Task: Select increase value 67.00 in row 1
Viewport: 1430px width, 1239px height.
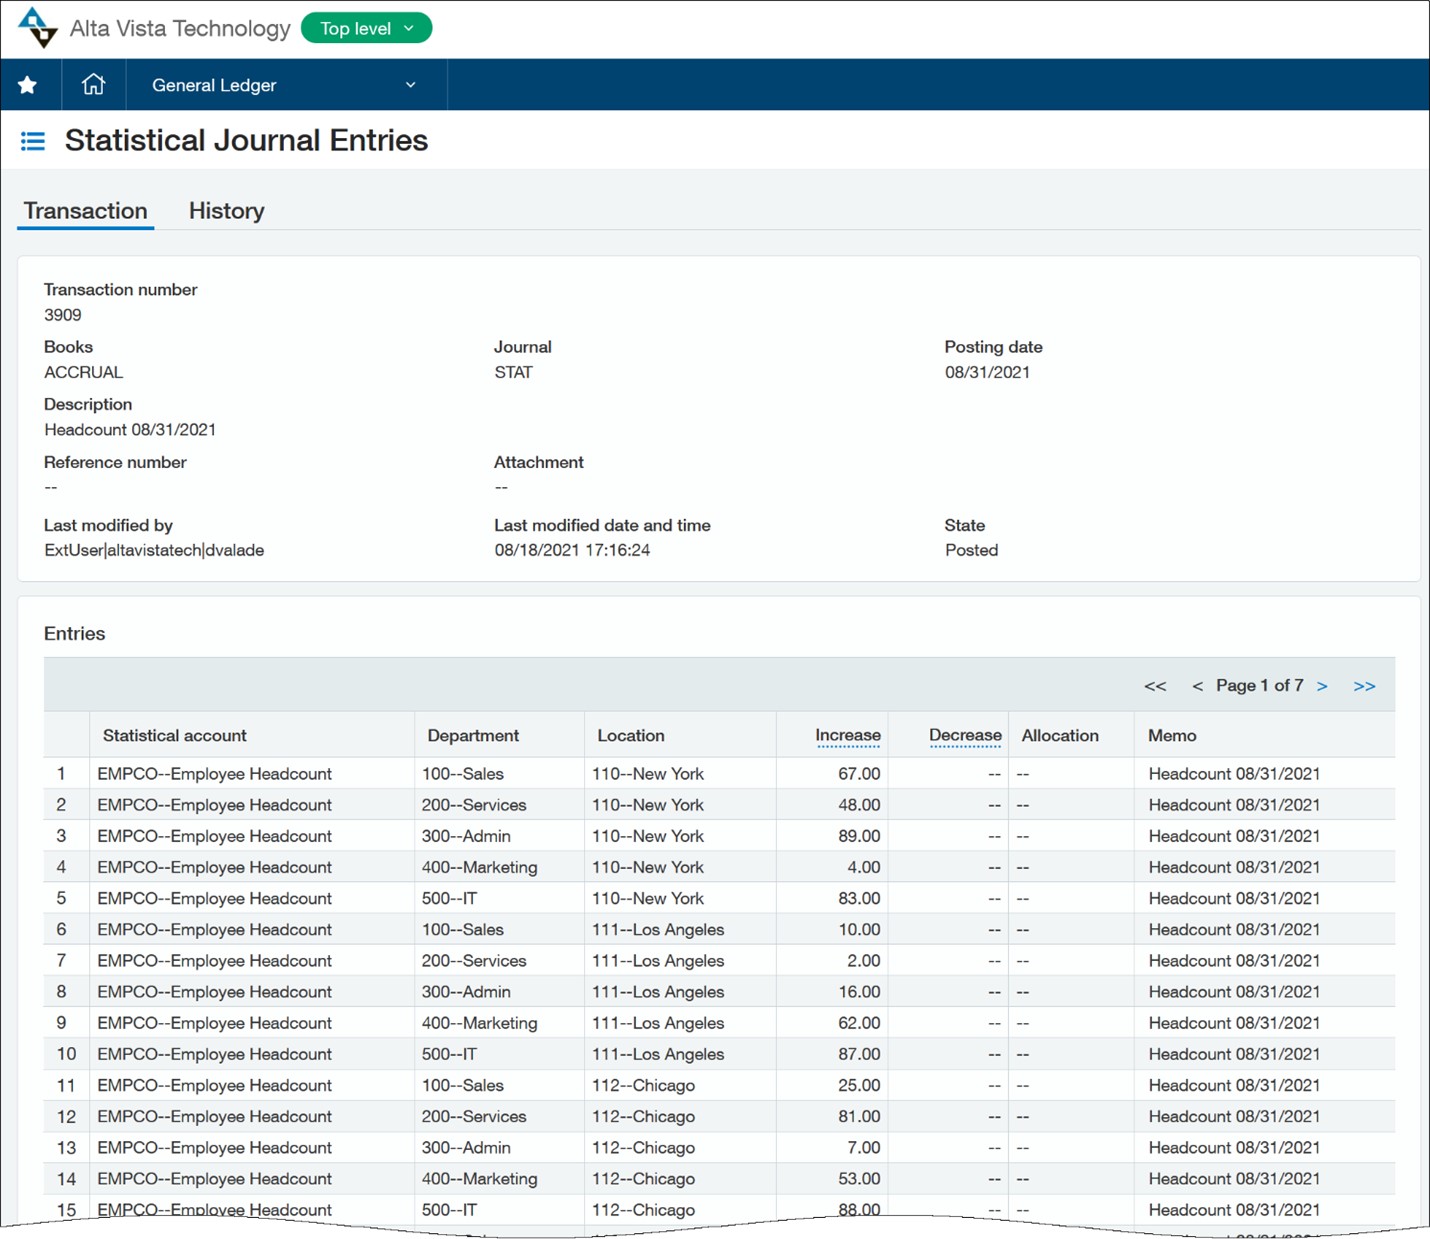Action: 859,774
